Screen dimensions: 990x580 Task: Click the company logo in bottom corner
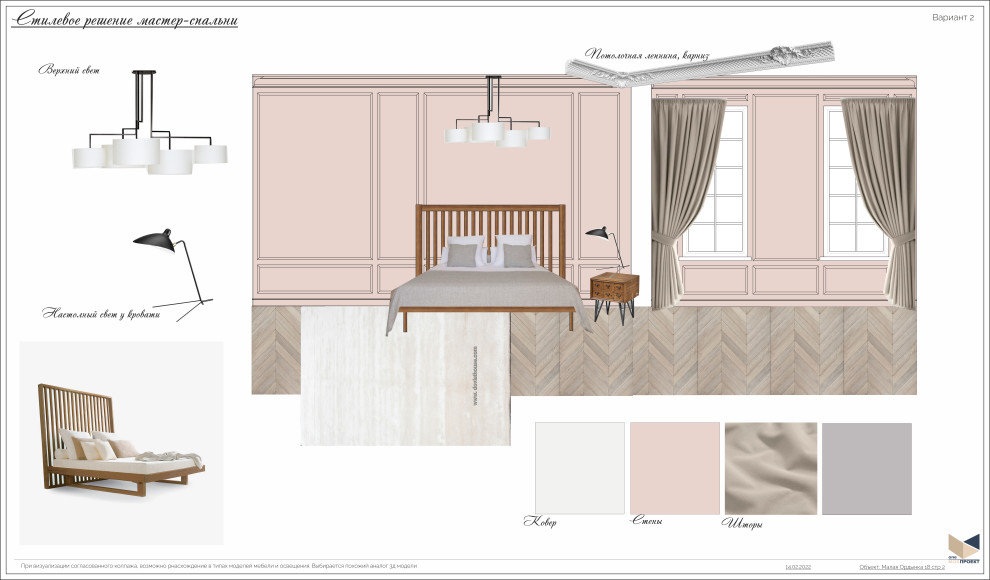(963, 548)
